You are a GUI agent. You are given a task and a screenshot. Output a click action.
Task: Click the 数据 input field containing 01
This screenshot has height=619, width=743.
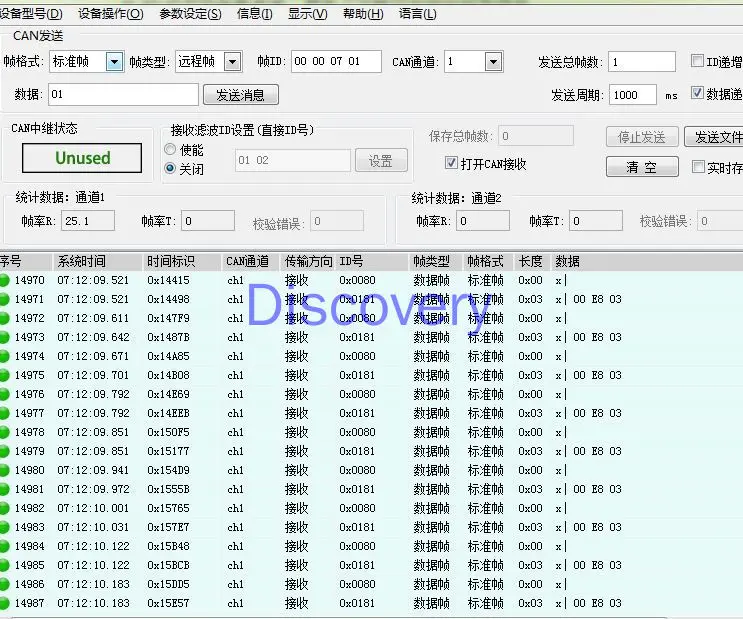tap(123, 94)
